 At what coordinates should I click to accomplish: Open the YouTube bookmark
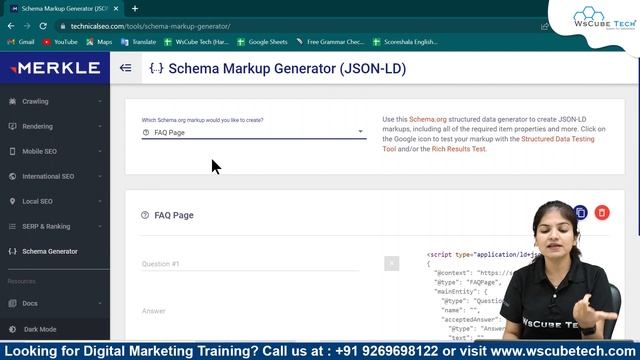[60, 42]
